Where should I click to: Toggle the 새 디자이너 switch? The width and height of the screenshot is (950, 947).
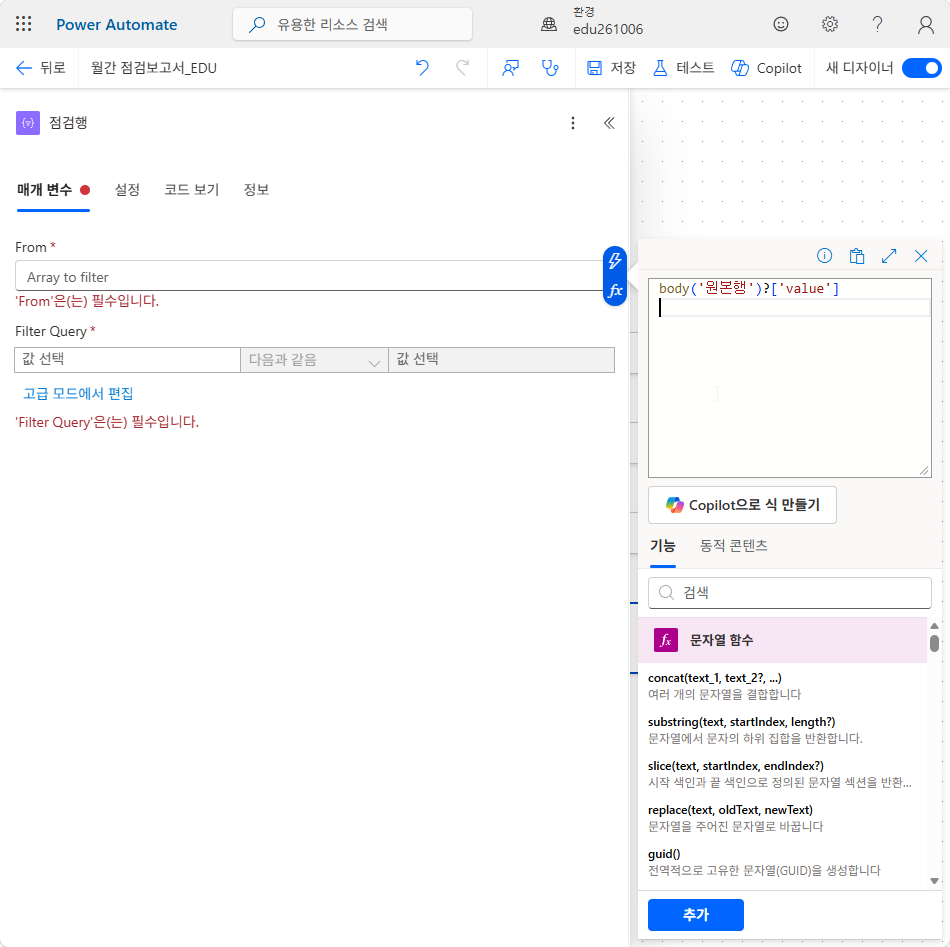(921, 68)
